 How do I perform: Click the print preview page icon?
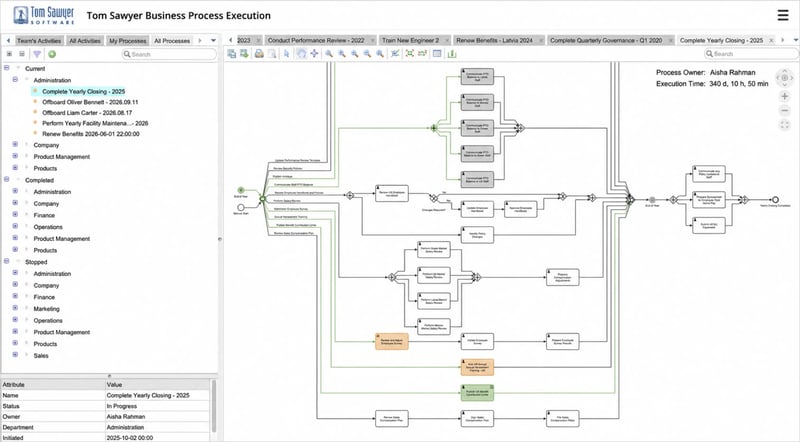tap(272, 54)
